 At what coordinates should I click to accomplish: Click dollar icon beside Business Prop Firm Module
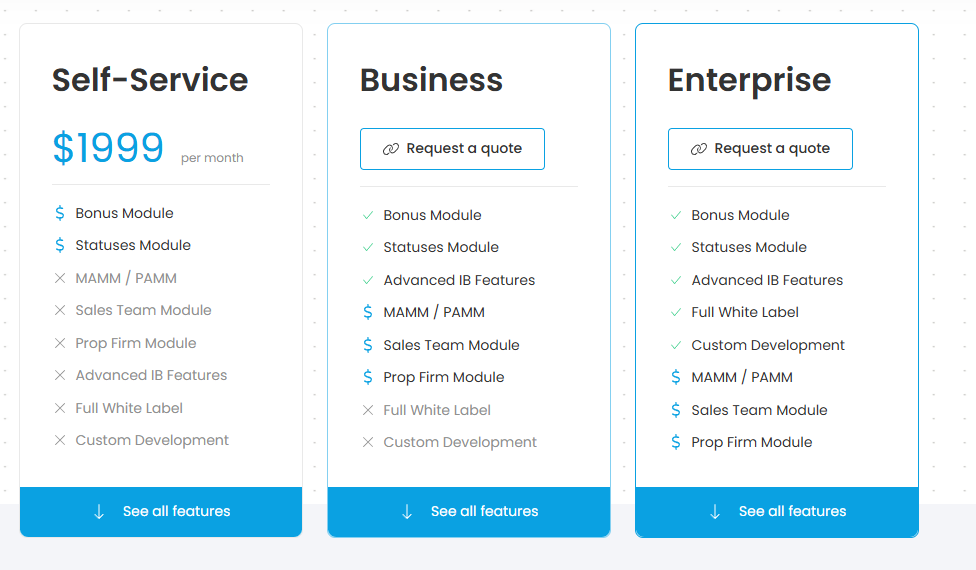(x=368, y=377)
